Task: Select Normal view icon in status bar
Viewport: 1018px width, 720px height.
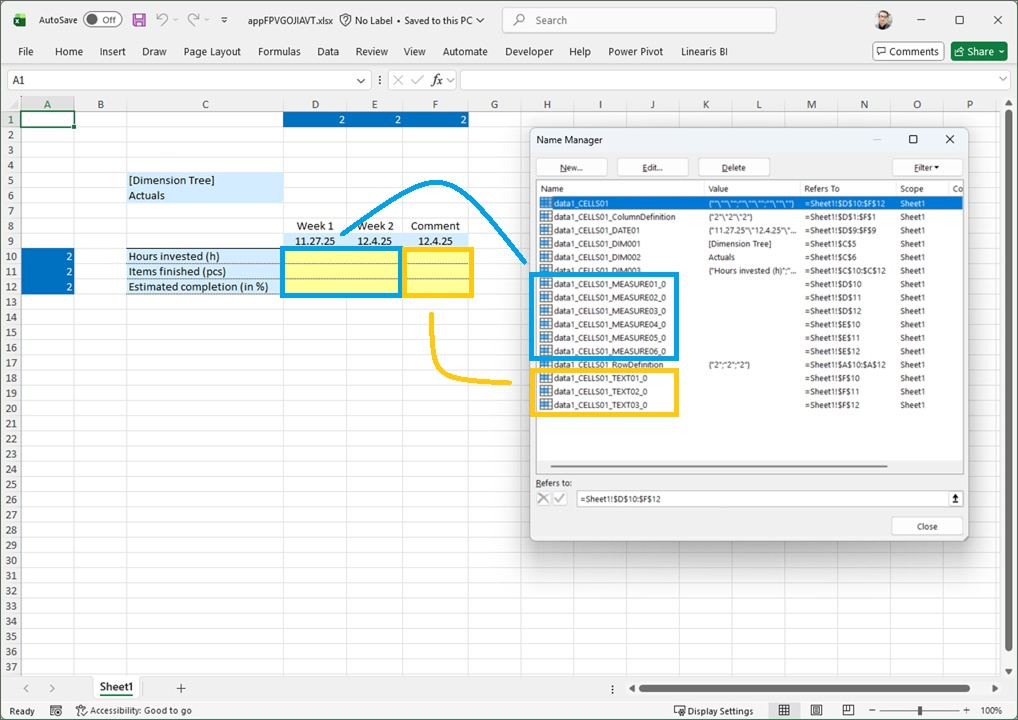Action: coord(784,710)
